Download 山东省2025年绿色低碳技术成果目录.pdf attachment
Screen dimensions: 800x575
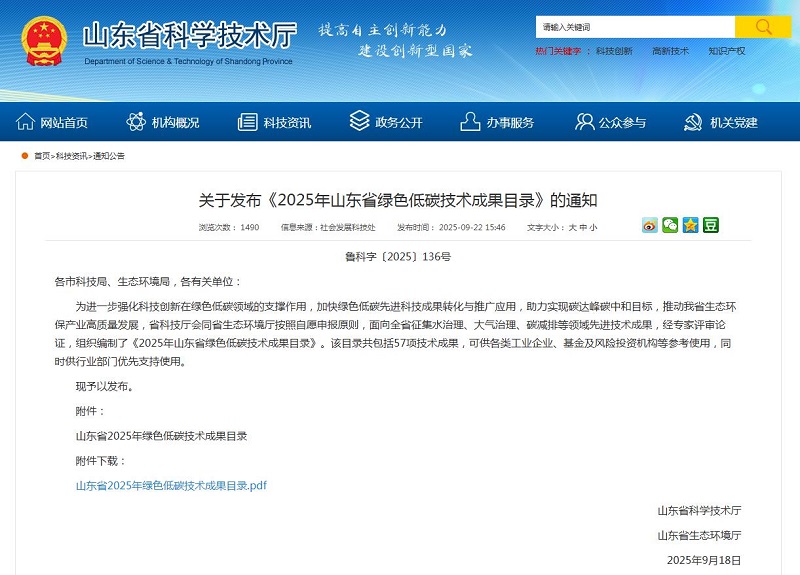(171, 485)
